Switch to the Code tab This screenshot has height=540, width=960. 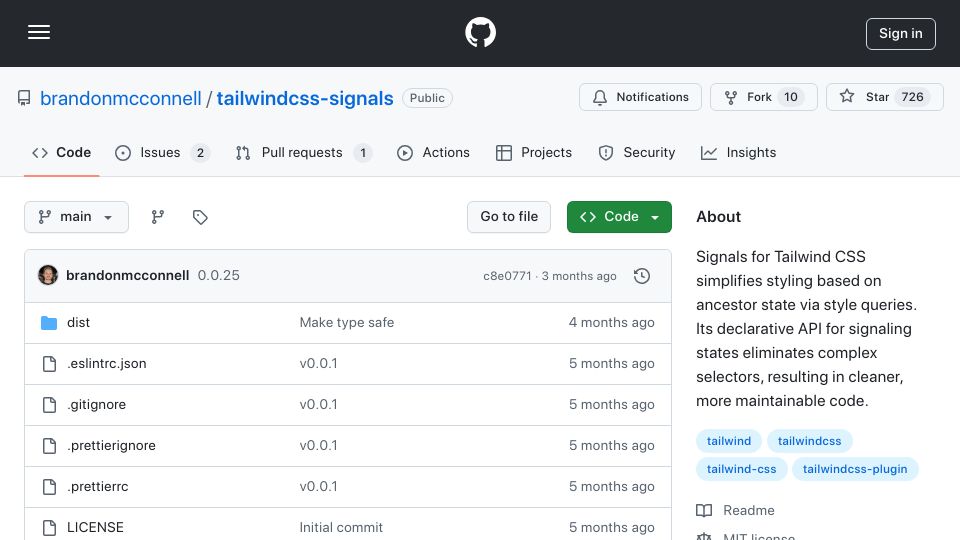click(61, 152)
